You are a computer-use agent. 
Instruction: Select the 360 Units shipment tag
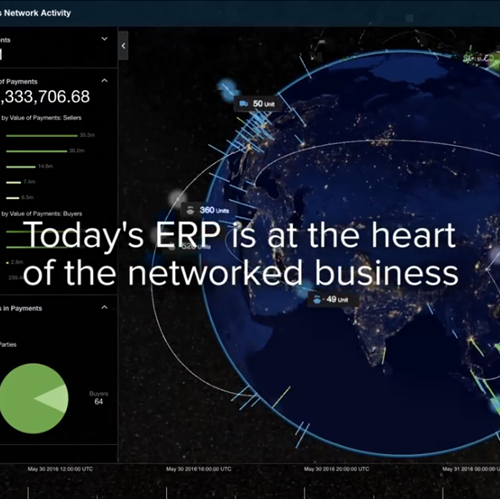coord(209,210)
